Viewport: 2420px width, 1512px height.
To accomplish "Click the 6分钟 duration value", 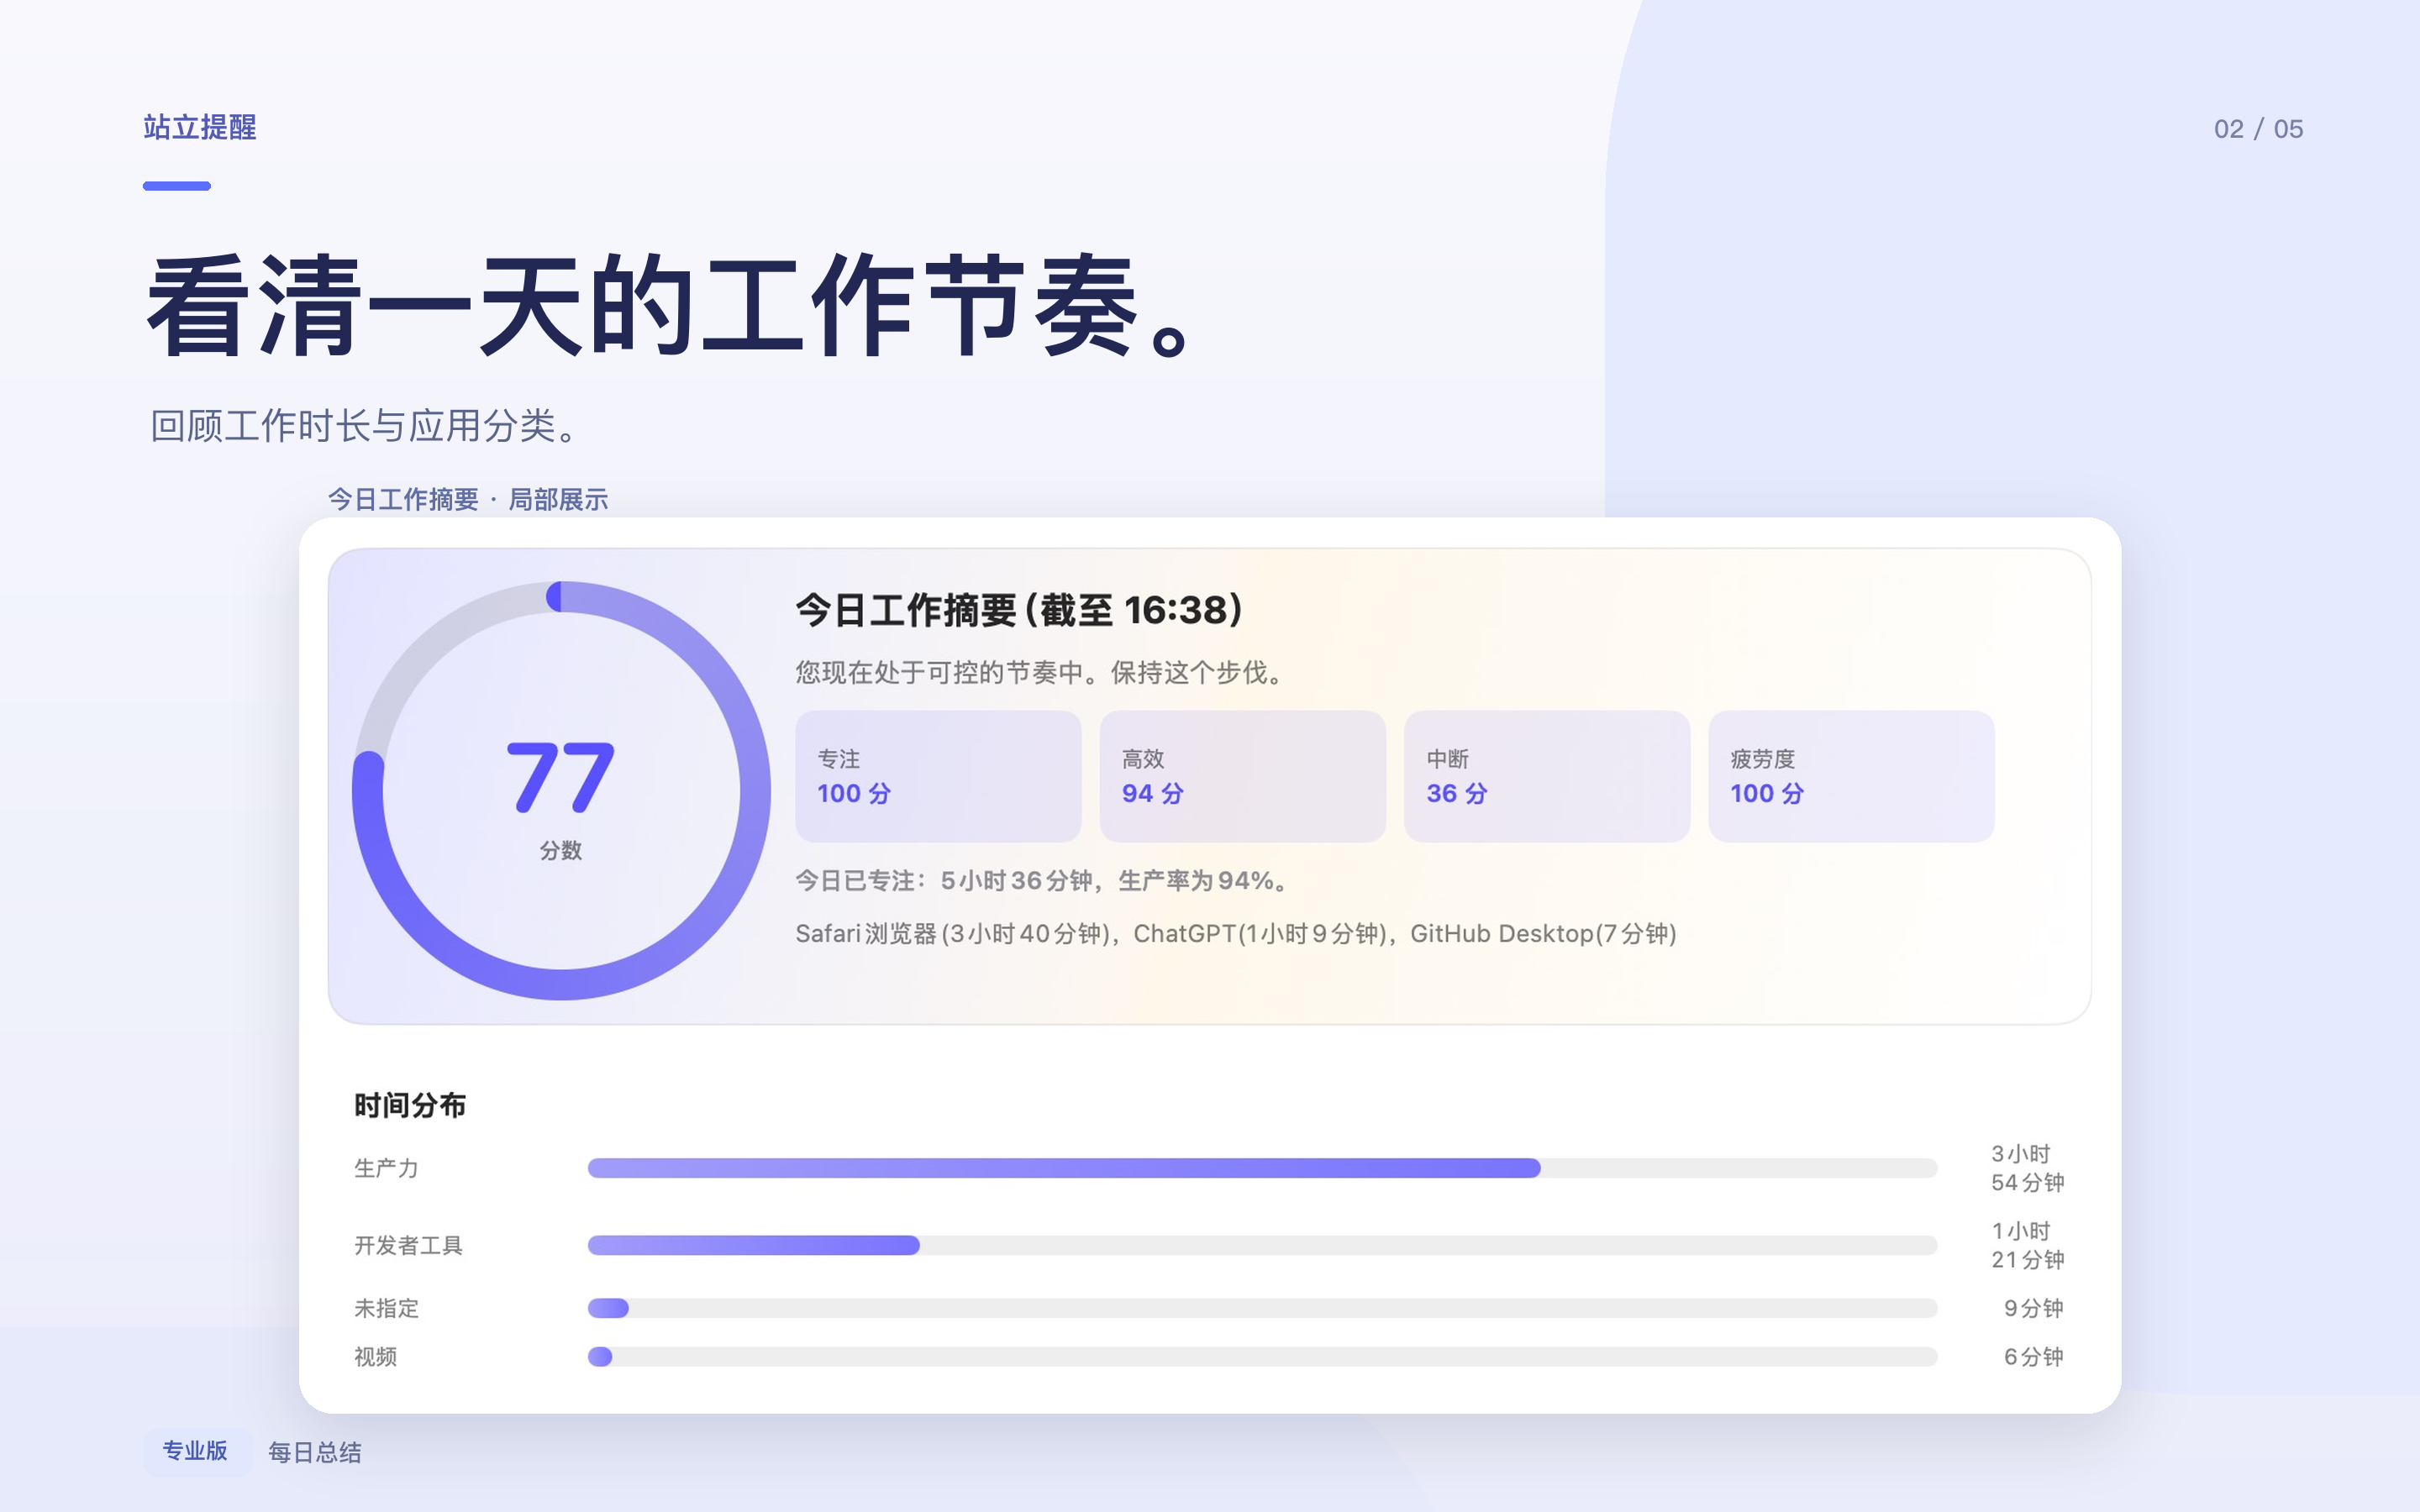I will click(2033, 1357).
